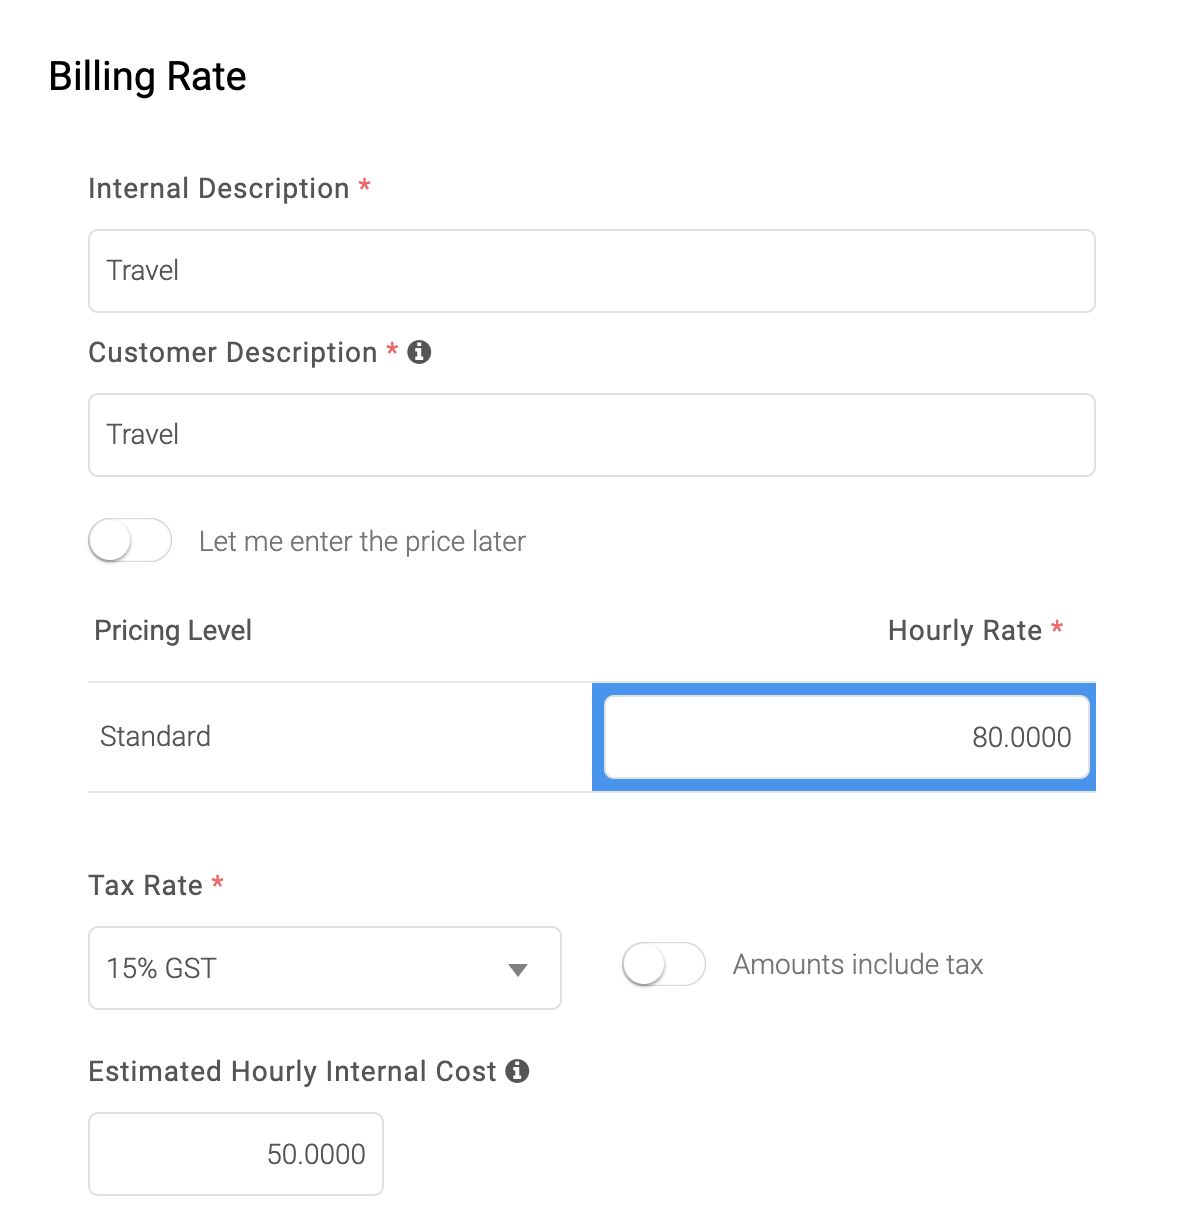Toggle the 'Let me enter the price later' switch
The image size is (1182, 1216).
[130, 541]
